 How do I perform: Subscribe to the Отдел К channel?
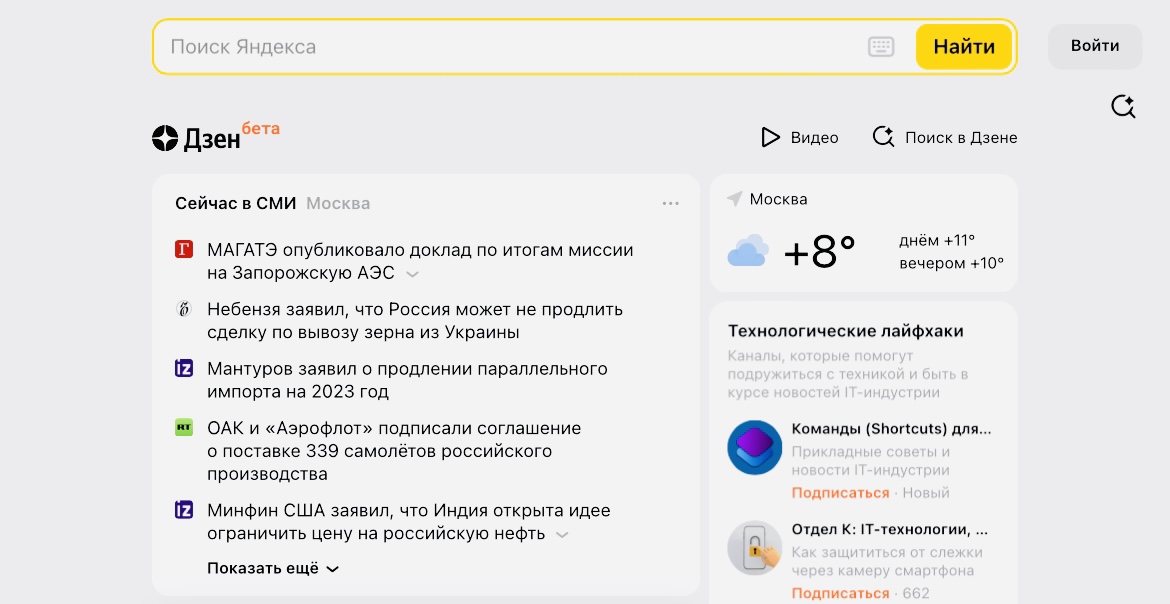point(840,594)
